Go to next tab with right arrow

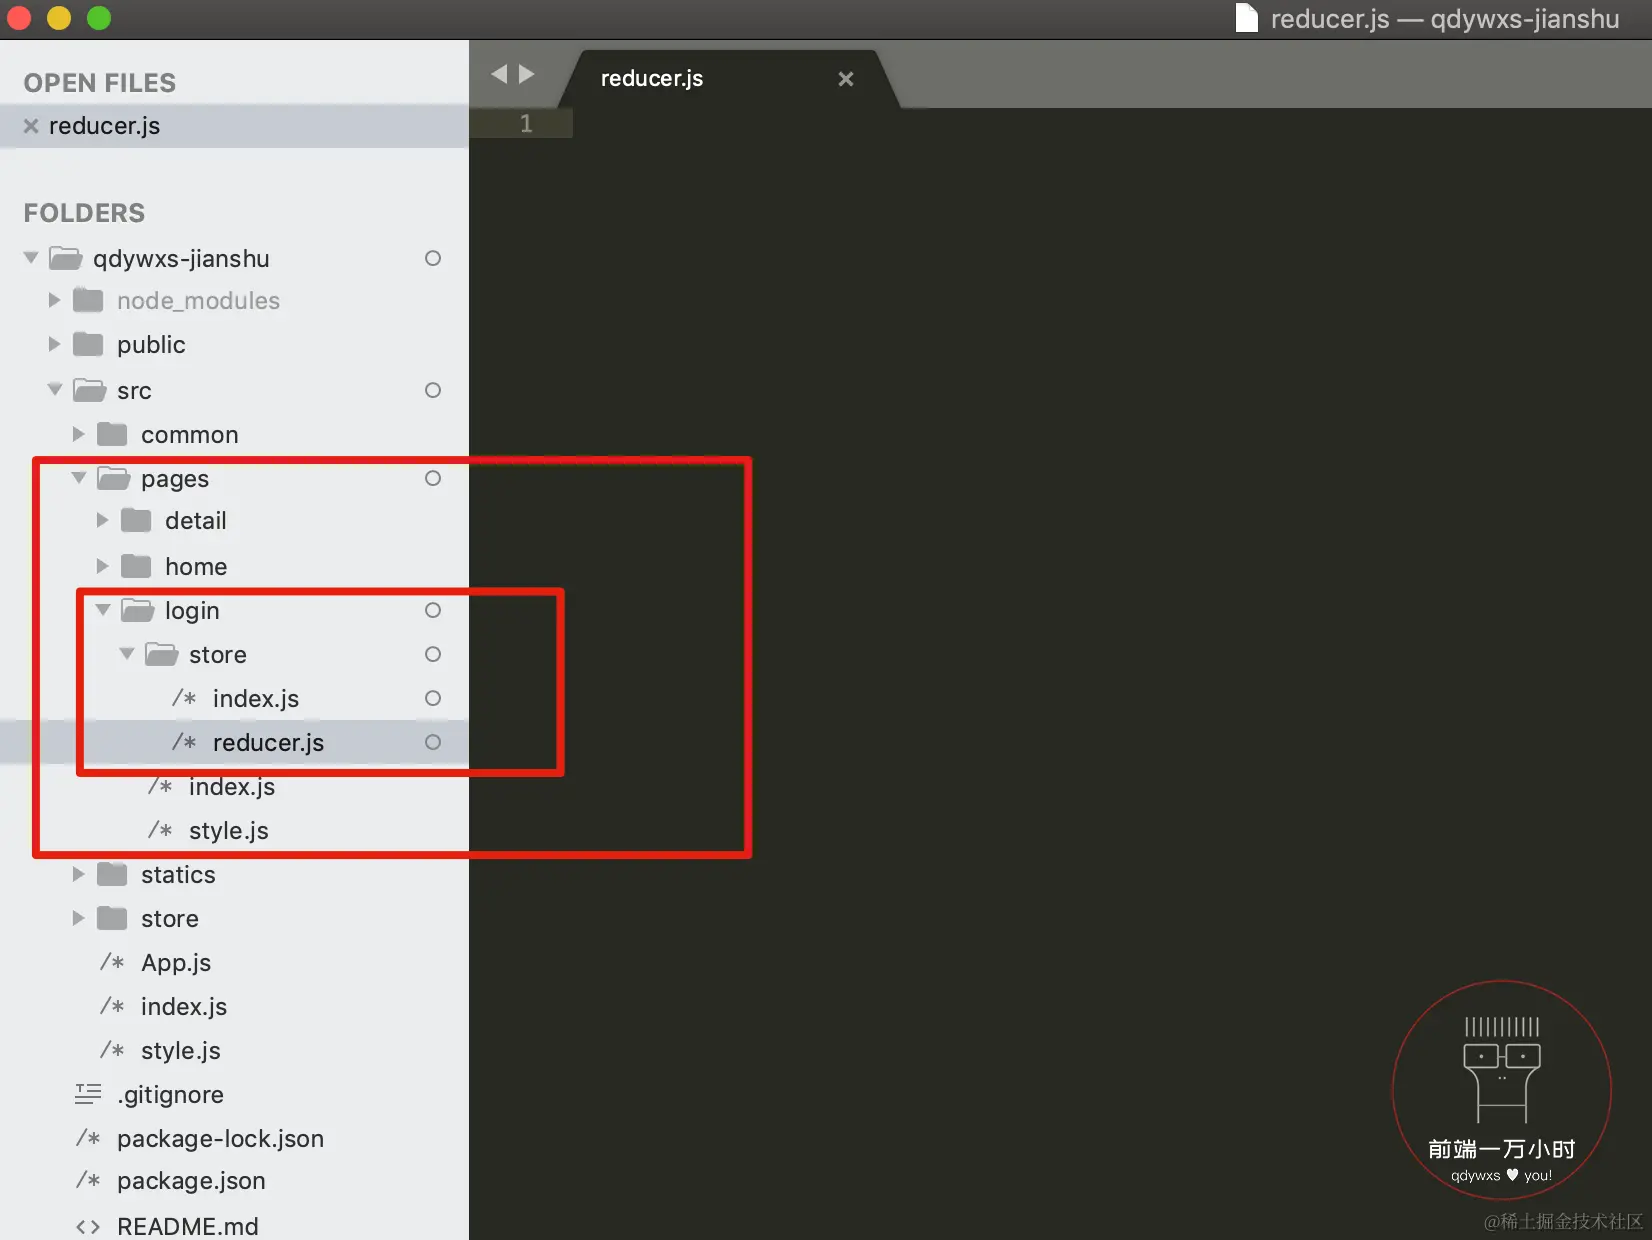527,74
